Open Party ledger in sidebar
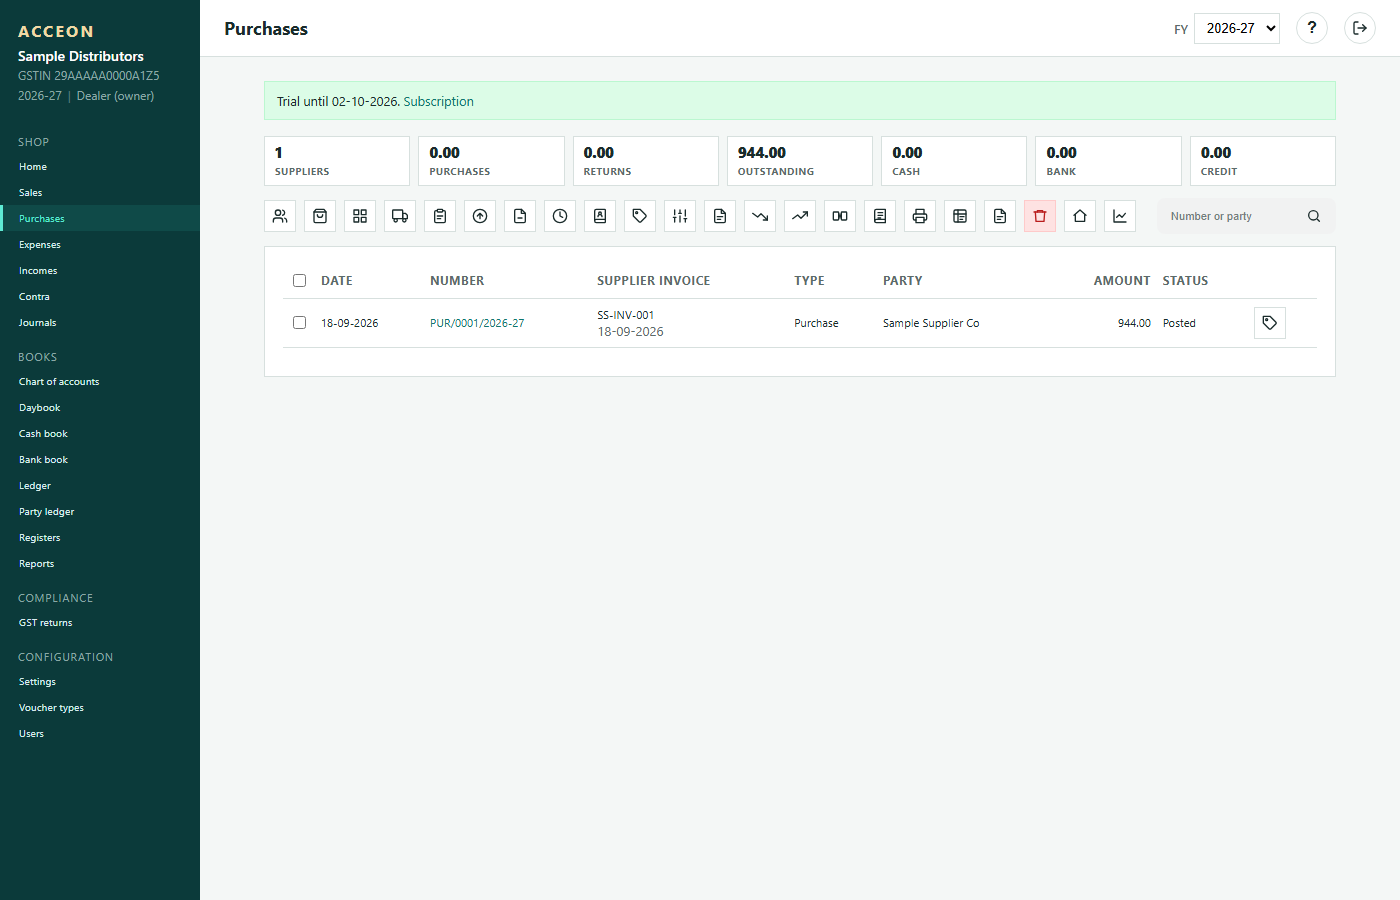This screenshot has height=900, width=1400. tap(100, 512)
